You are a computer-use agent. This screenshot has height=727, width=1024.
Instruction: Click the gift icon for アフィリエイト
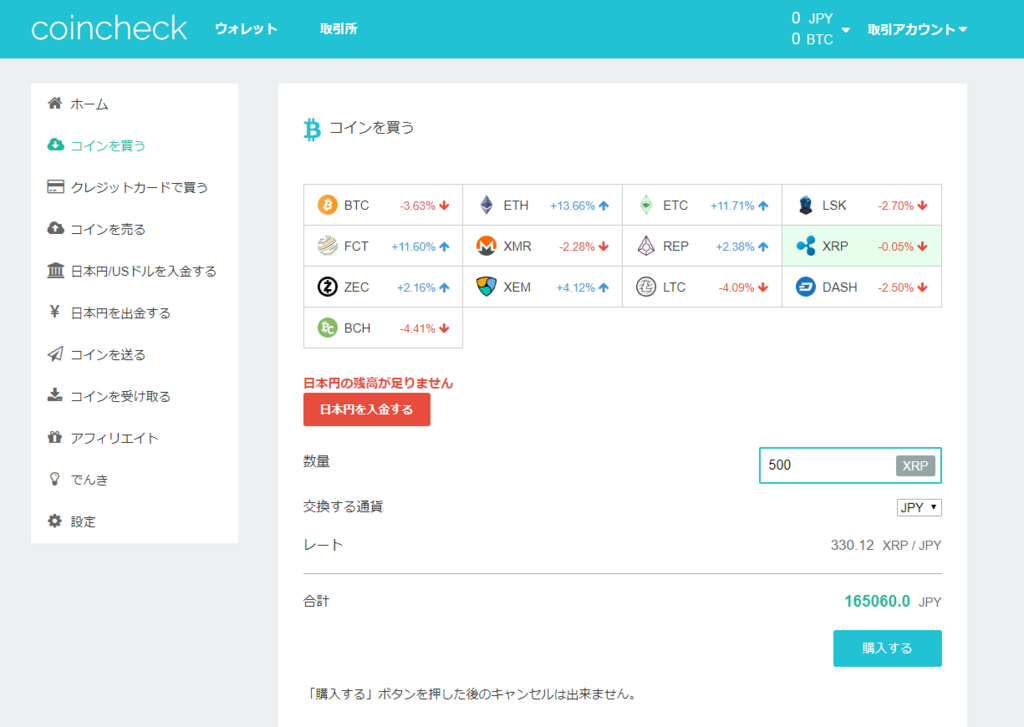pyautogui.click(x=55, y=437)
